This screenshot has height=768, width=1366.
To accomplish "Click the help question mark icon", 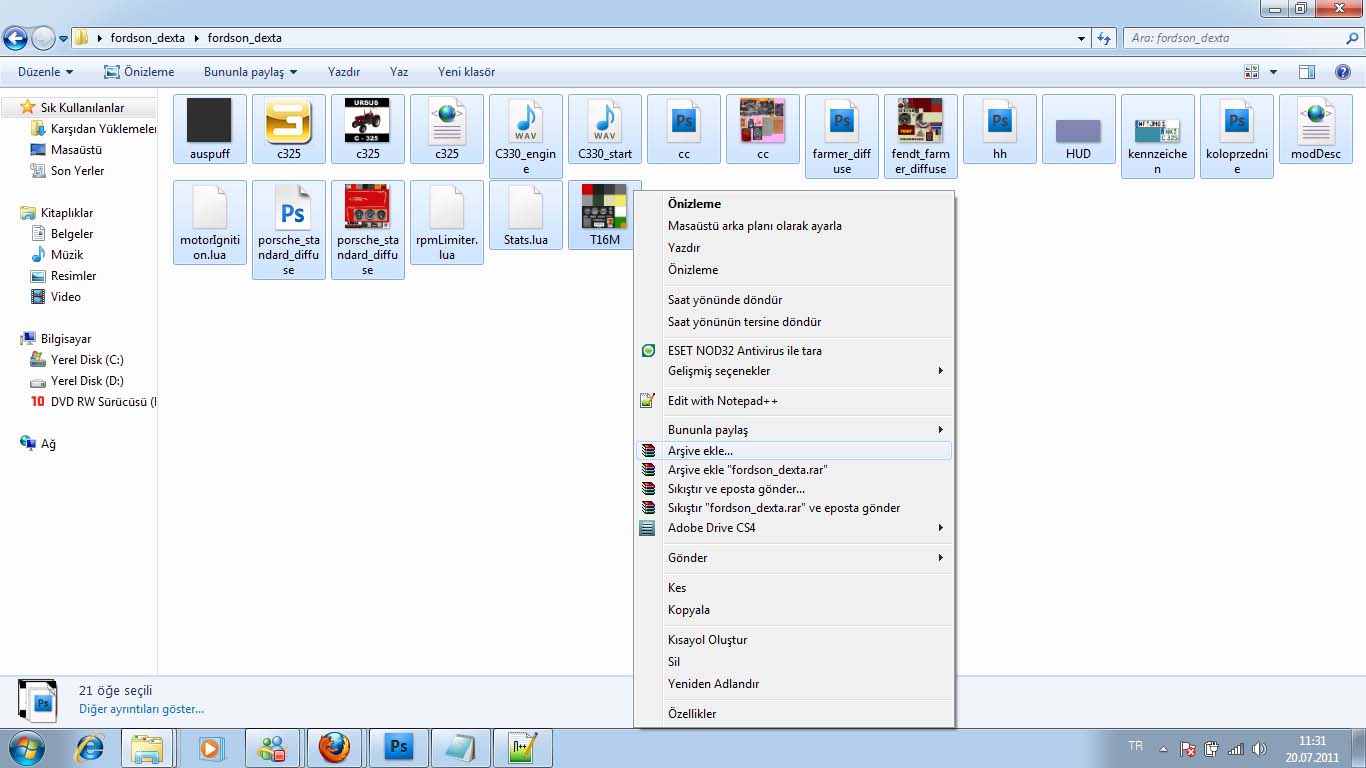I will pos(1343,72).
